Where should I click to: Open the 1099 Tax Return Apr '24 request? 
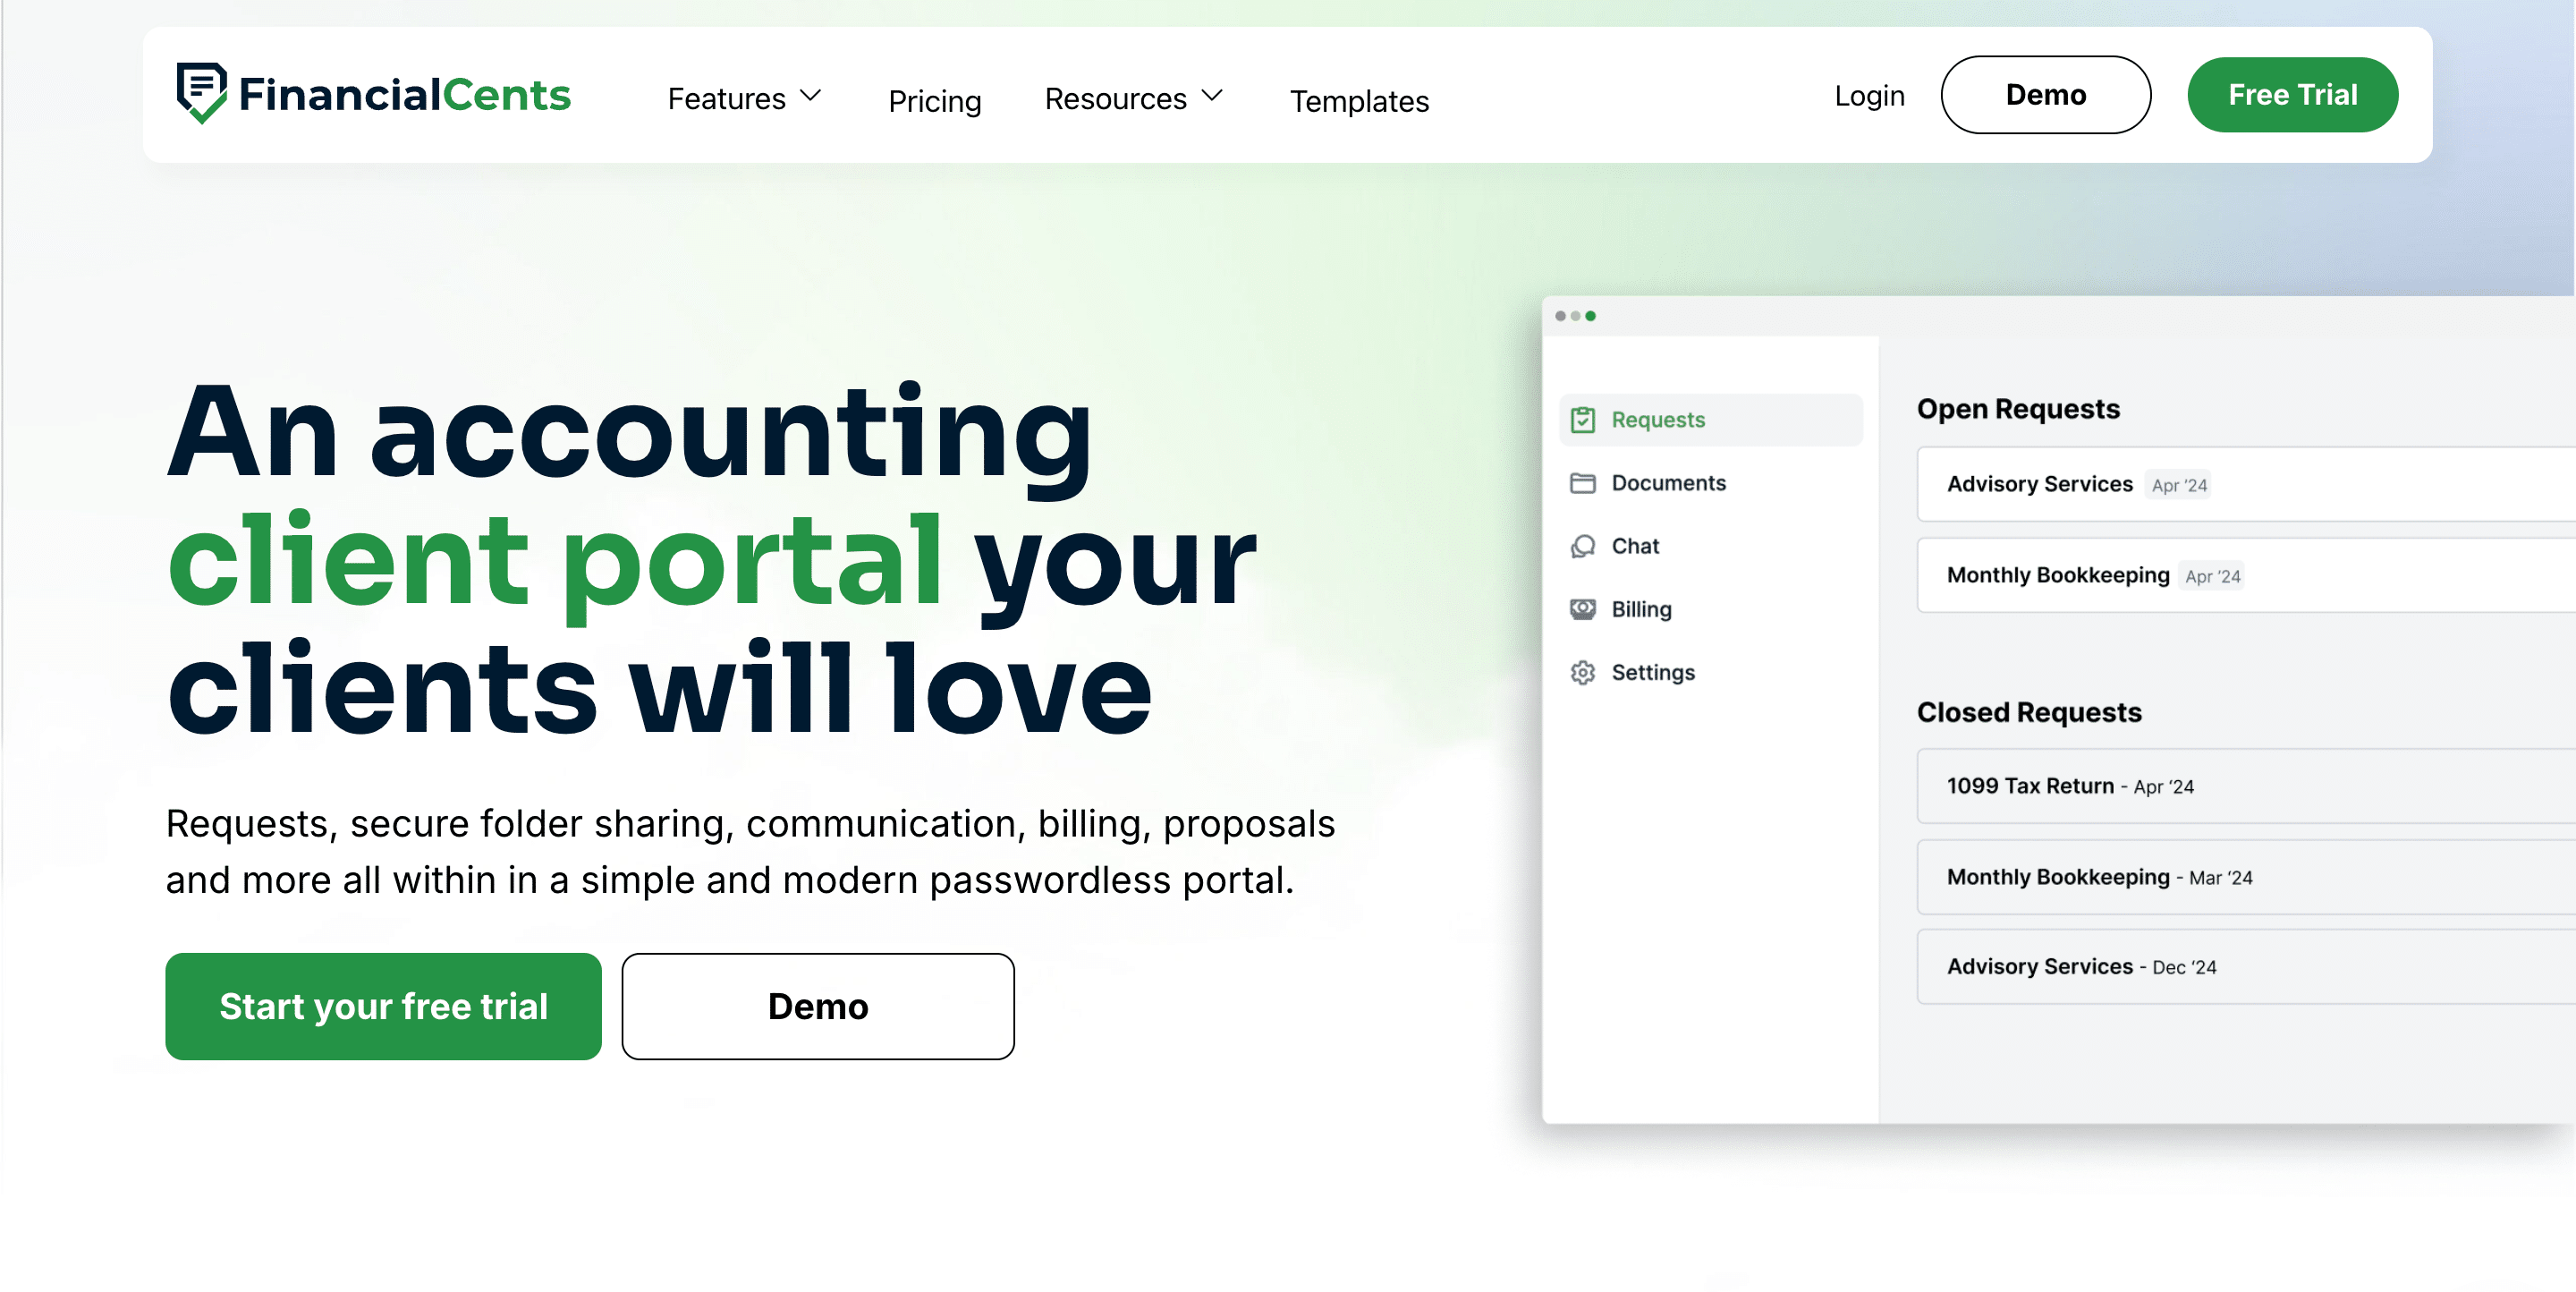click(x=2245, y=786)
